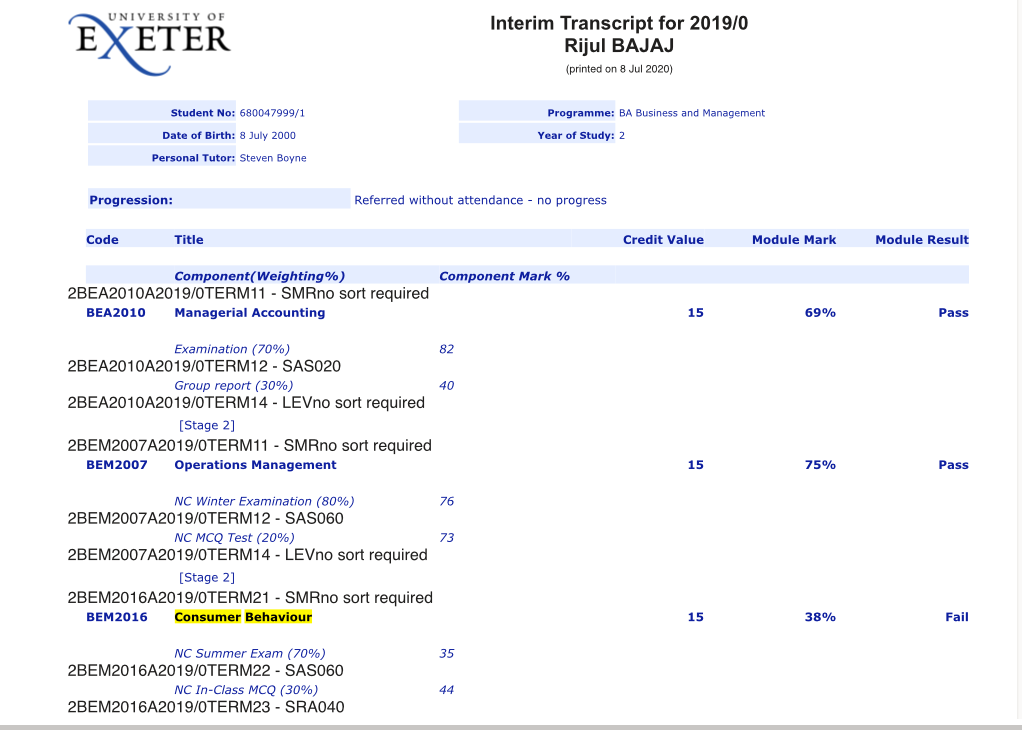Click the Examination (70%) component
Image resolution: width=1022 pixels, height=730 pixels.
point(232,349)
